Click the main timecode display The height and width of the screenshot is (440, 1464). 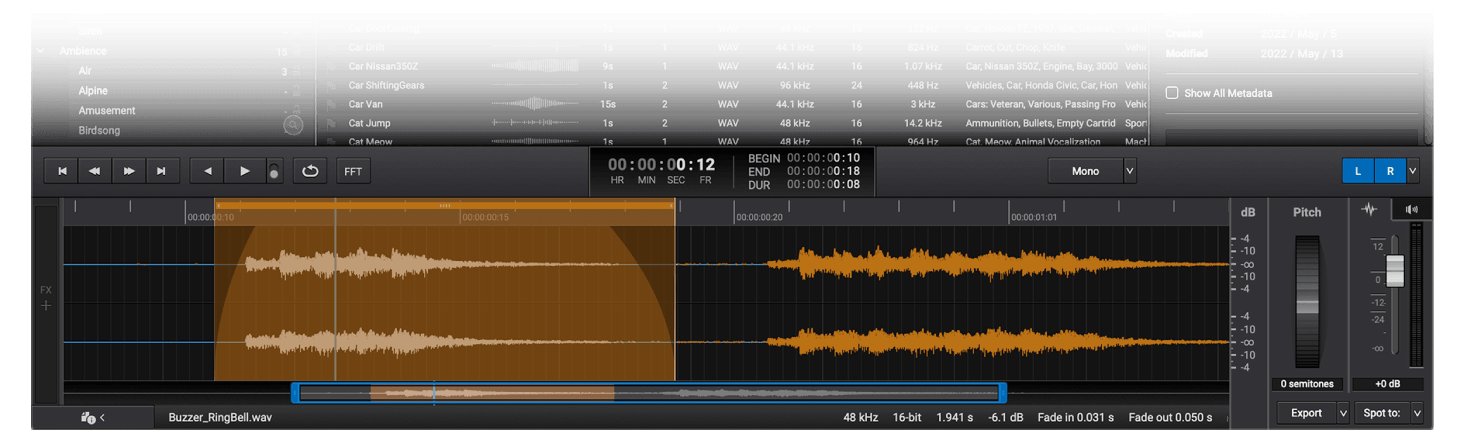pyautogui.click(x=661, y=165)
